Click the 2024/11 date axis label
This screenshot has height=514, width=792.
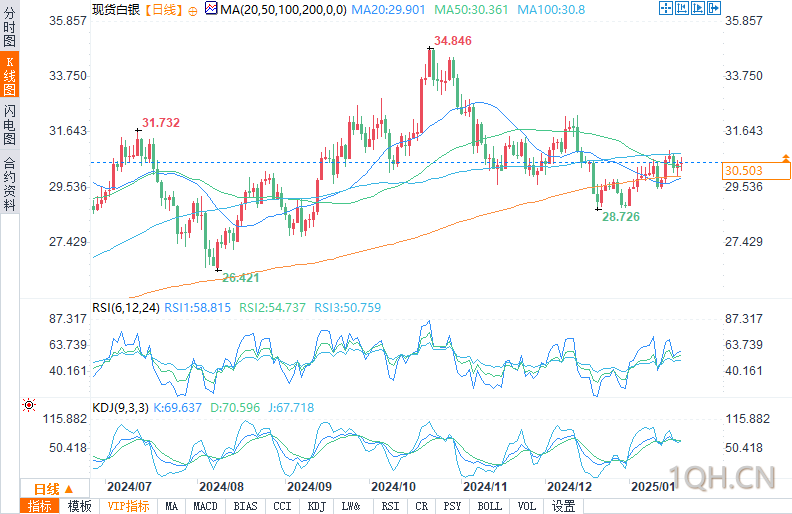click(485, 487)
